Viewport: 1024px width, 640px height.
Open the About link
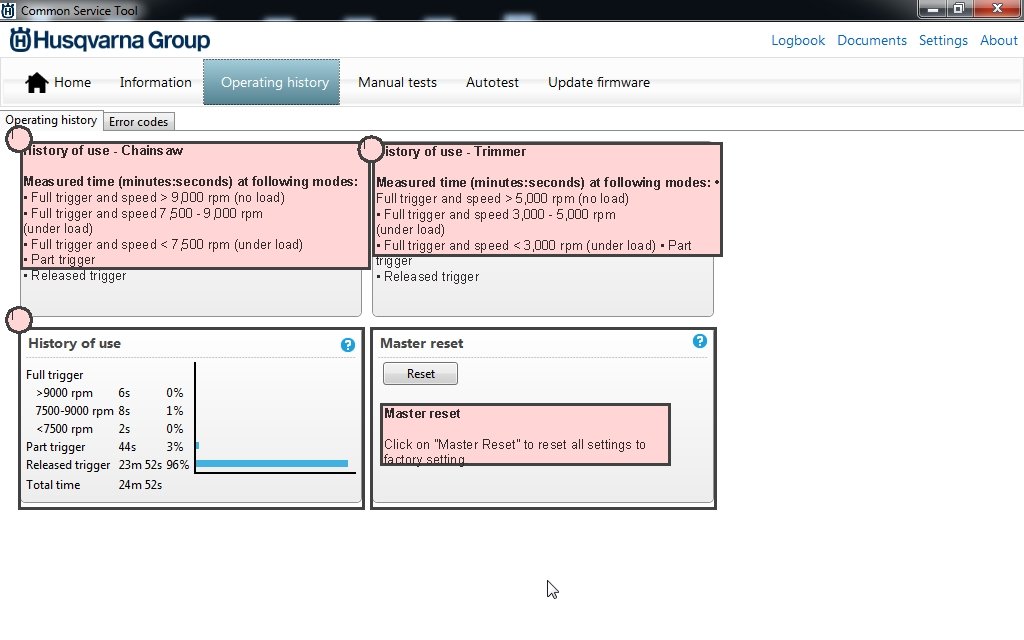(999, 40)
